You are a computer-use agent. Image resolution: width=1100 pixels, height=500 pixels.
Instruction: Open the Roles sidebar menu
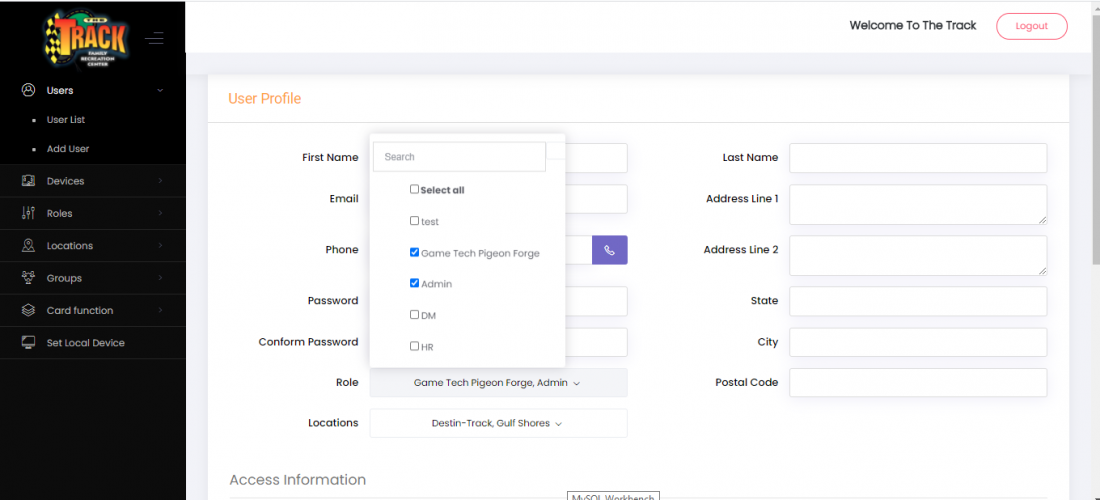pyautogui.click(x=93, y=213)
